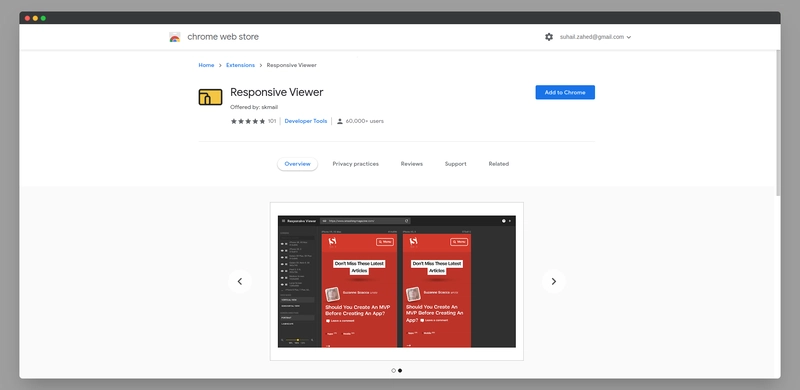Switch to the Overview tab

coord(297,164)
